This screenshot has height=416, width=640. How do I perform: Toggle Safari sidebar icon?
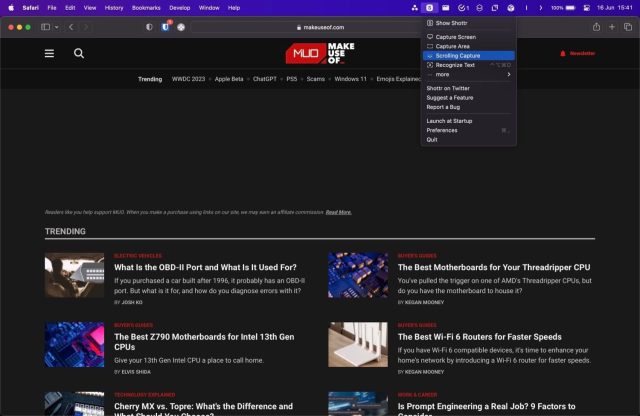pyautogui.click(x=45, y=27)
